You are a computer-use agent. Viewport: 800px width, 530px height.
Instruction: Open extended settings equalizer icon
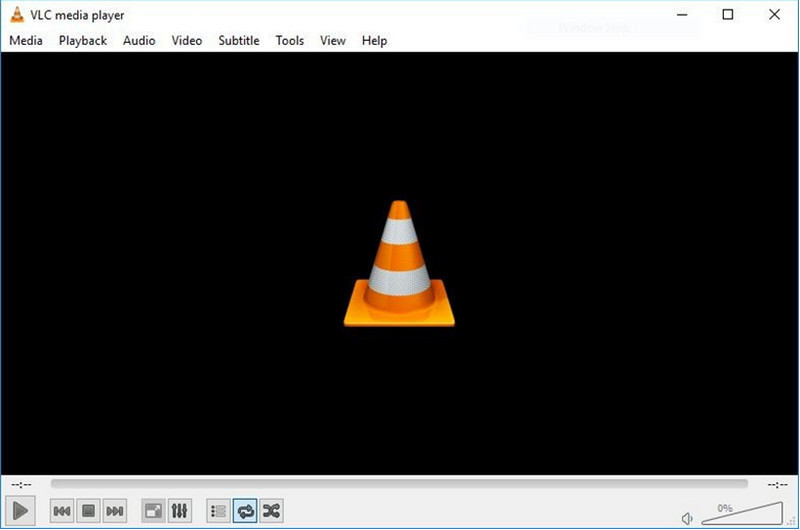[180, 511]
